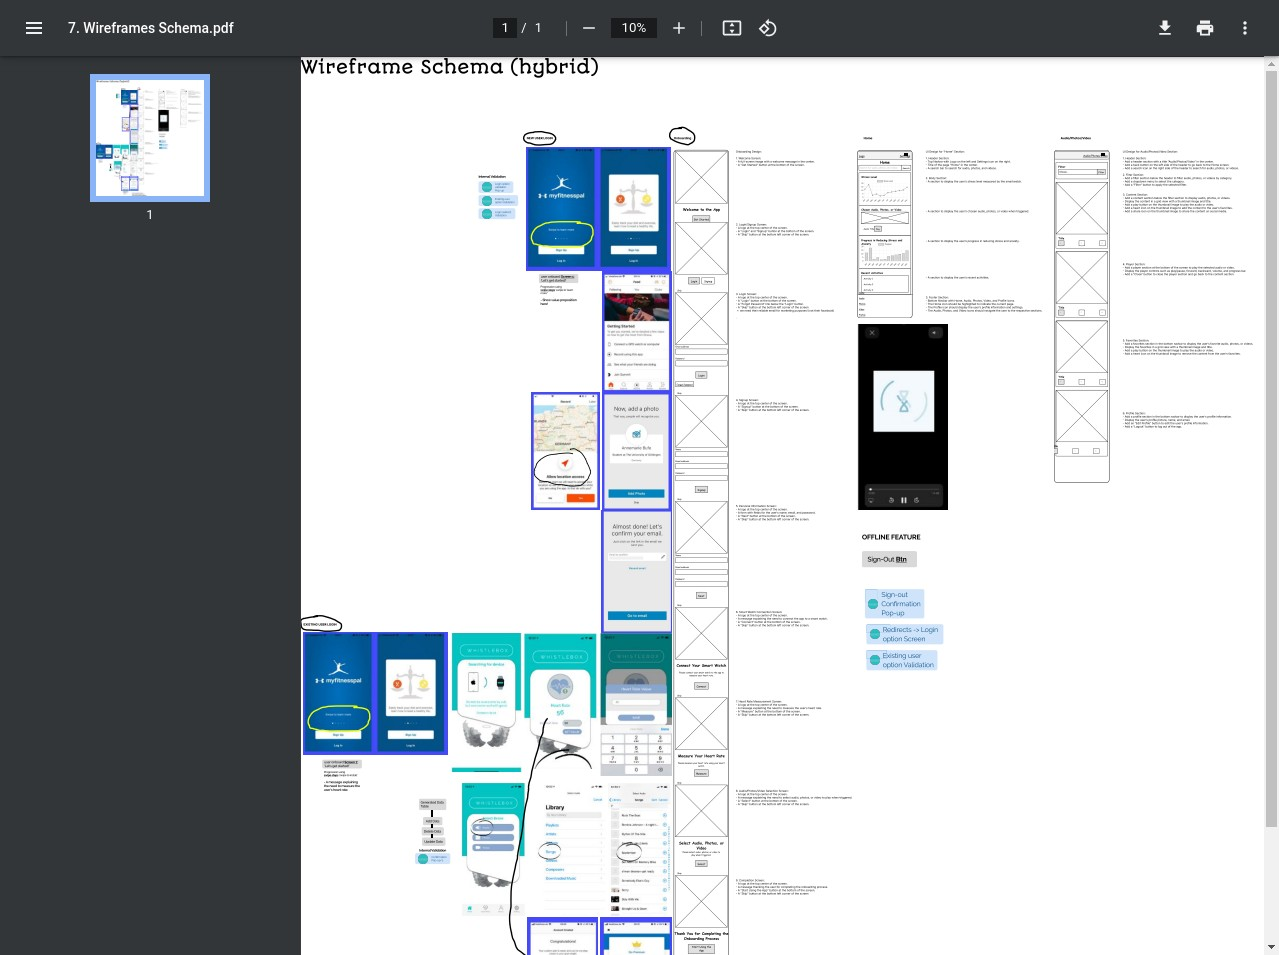Click the zoom percentage display

point(633,28)
